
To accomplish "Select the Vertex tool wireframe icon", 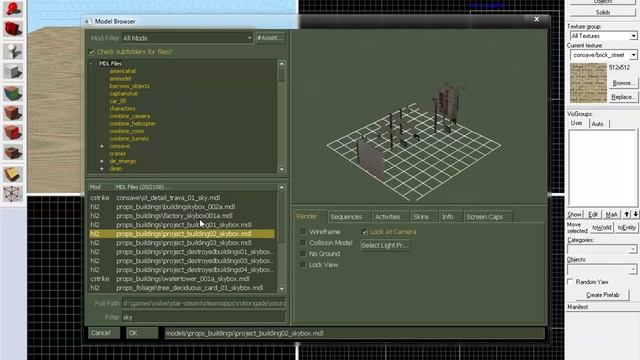I will (13, 194).
